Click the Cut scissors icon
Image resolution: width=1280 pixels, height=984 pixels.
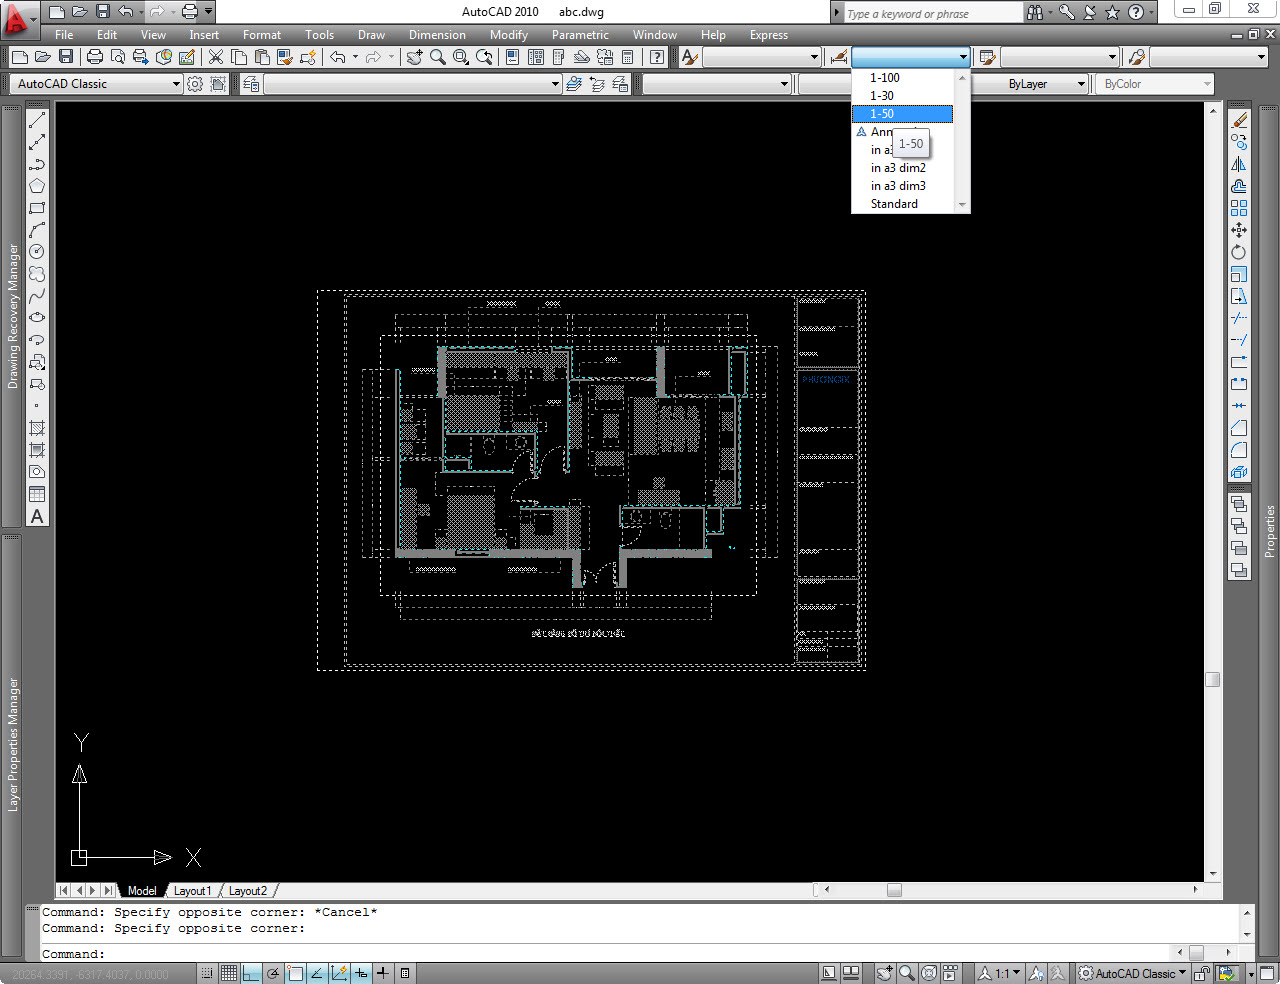pyautogui.click(x=215, y=57)
